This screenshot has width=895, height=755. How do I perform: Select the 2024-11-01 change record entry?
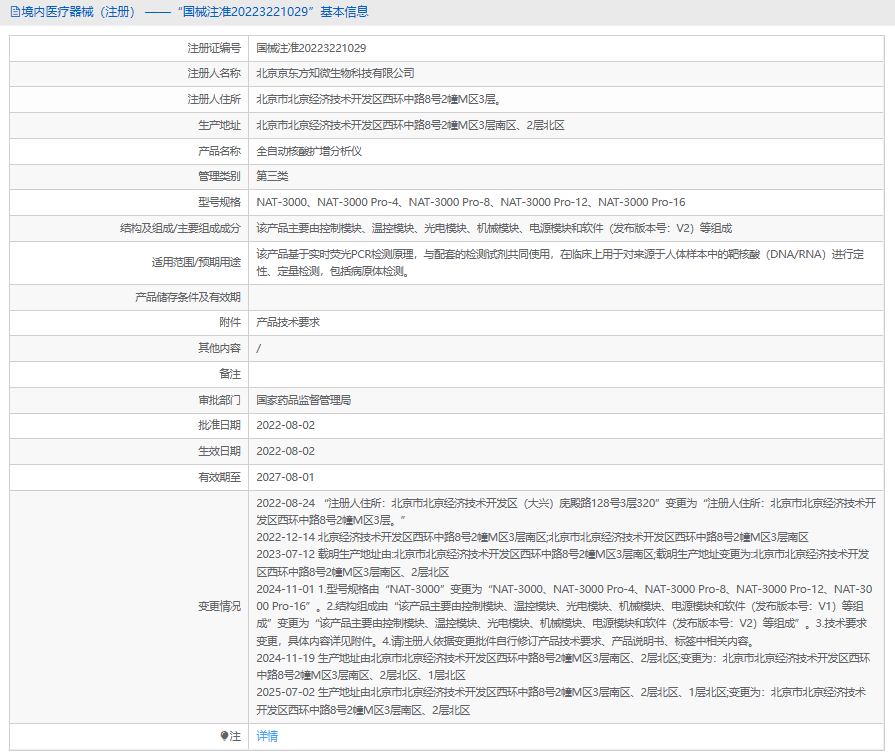pyautogui.click(x=564, y=615)
